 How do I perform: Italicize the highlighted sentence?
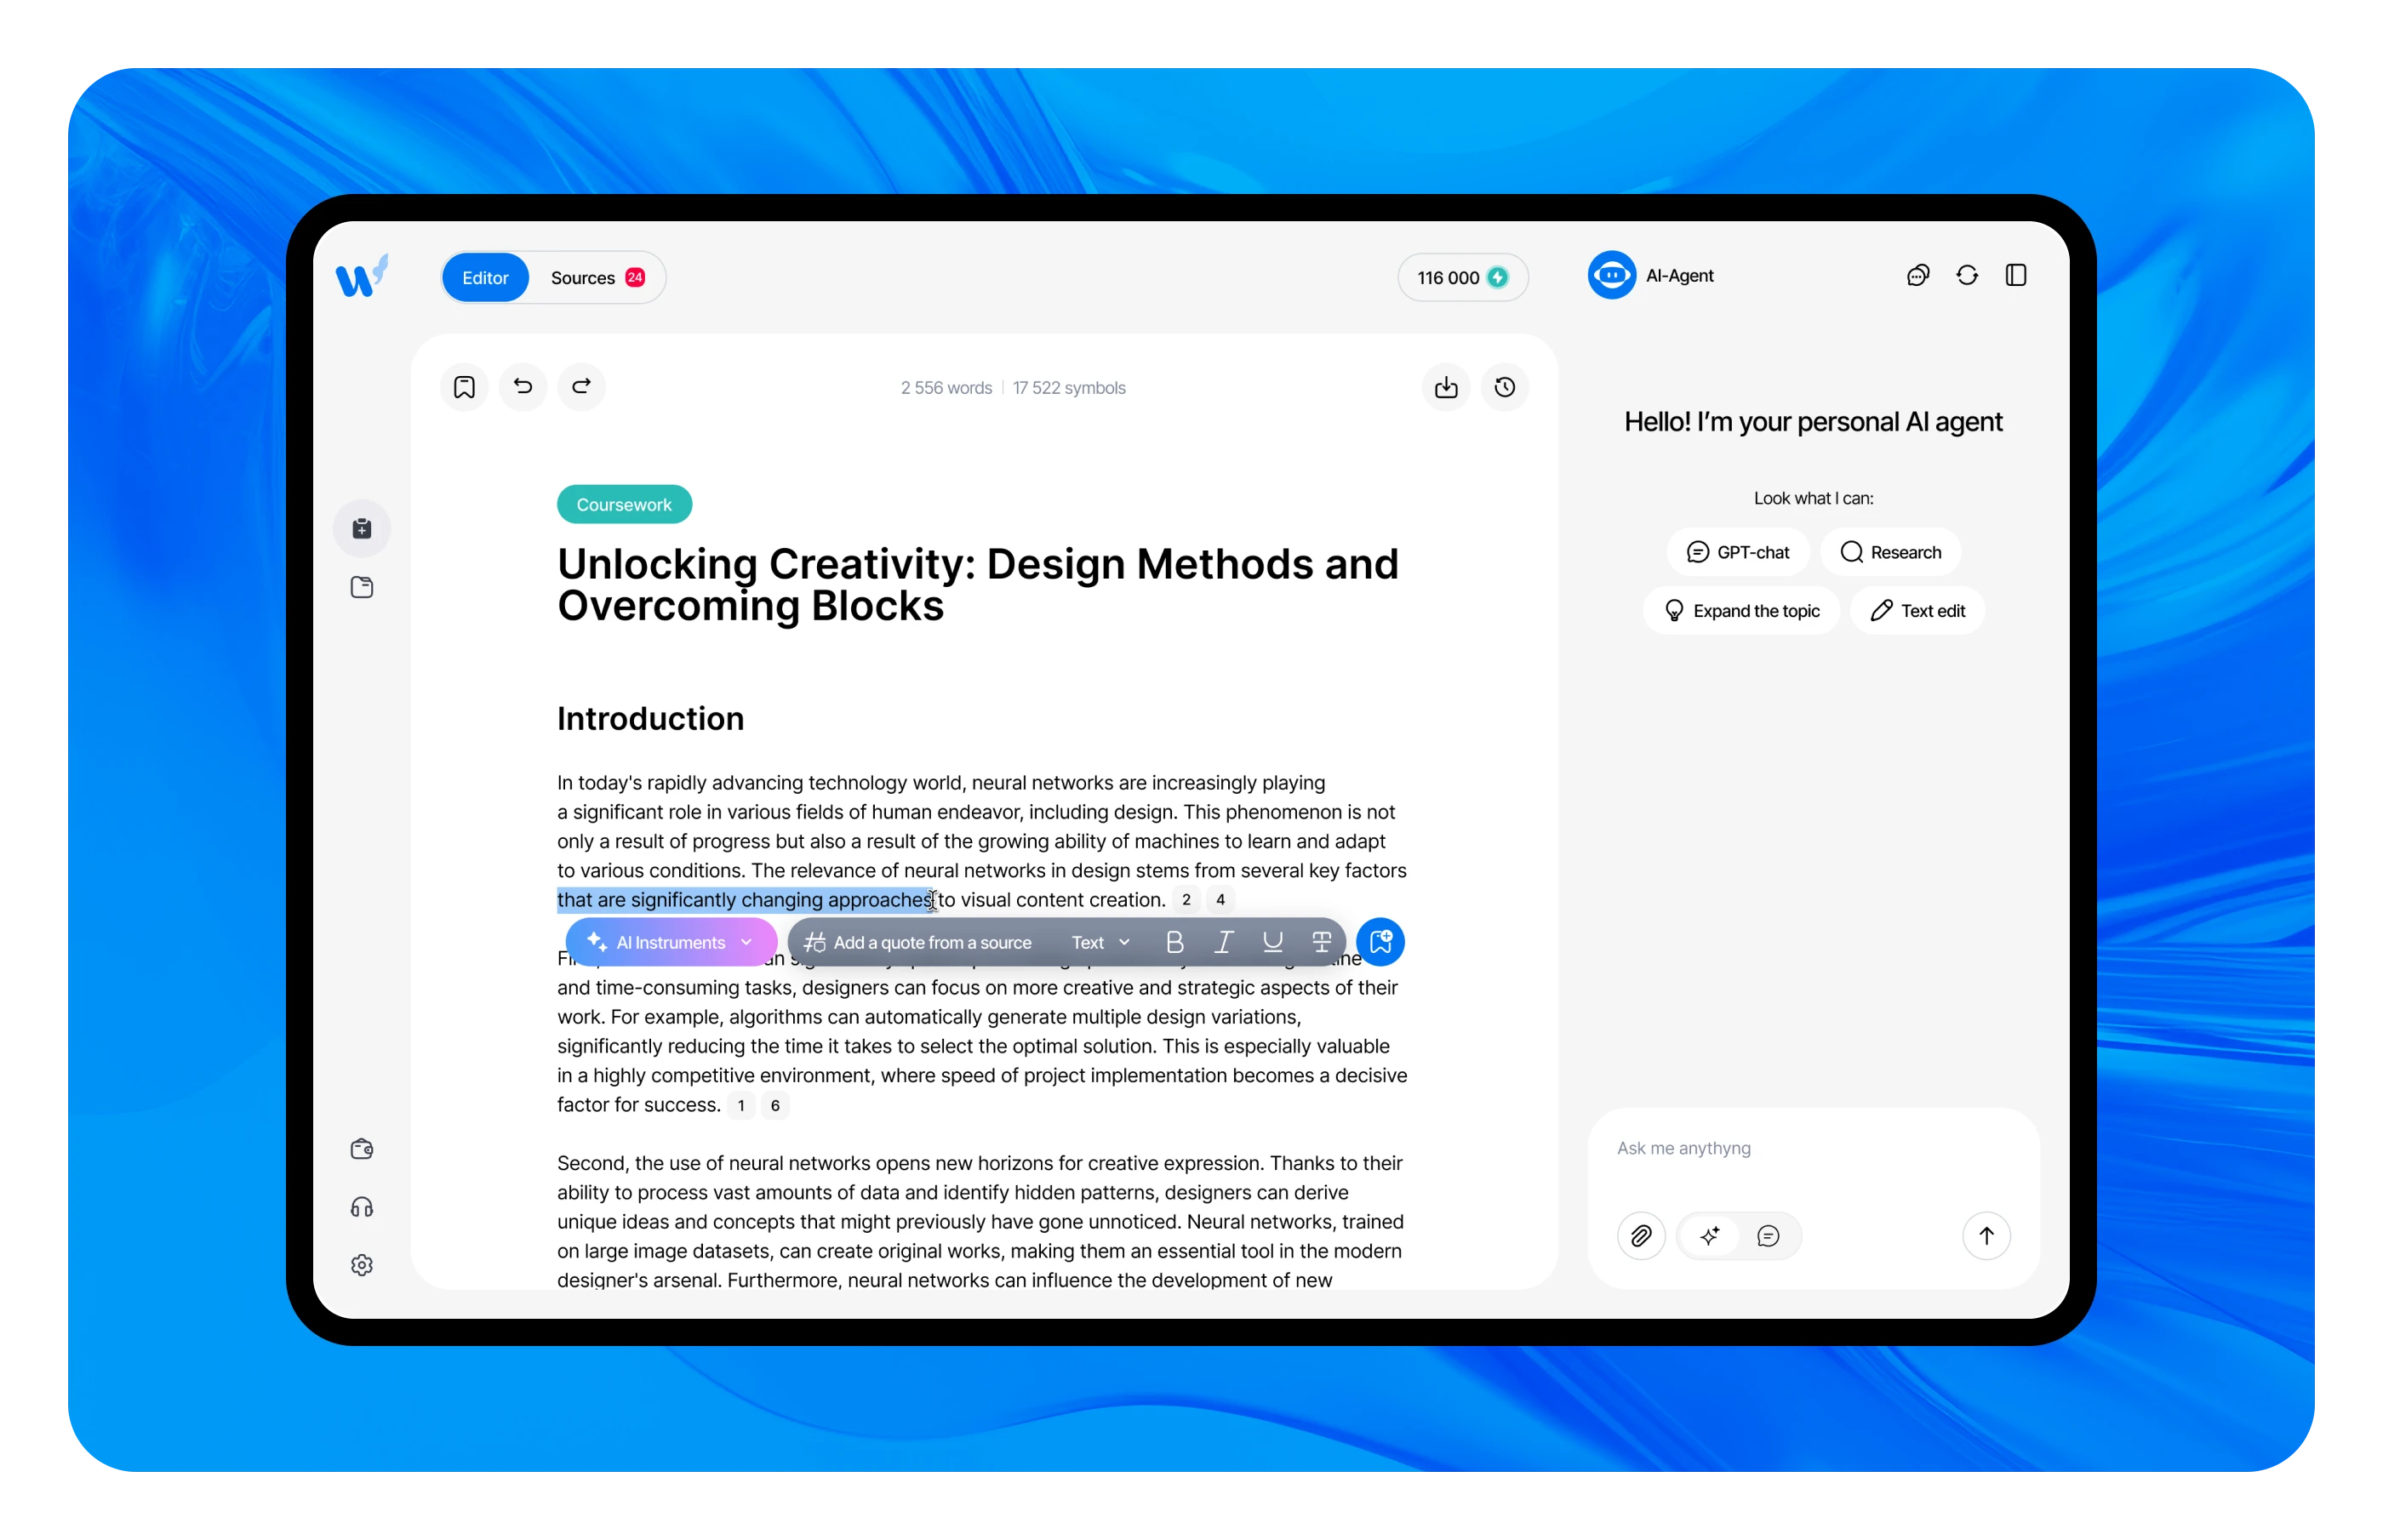click(x=1223, y=941)
